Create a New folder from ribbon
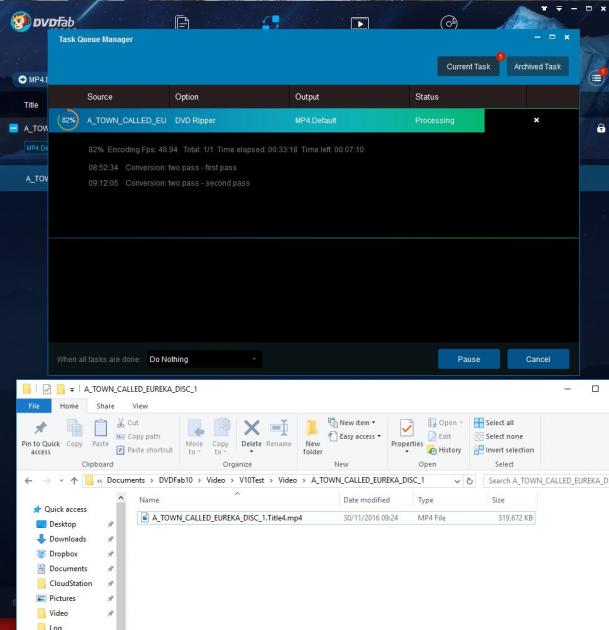Screen dimensions: 609x630 point(313,433)
